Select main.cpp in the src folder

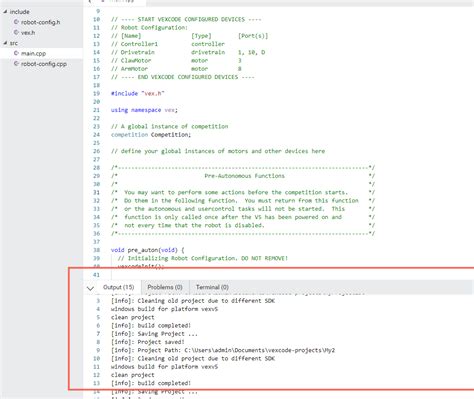point(33,53)
